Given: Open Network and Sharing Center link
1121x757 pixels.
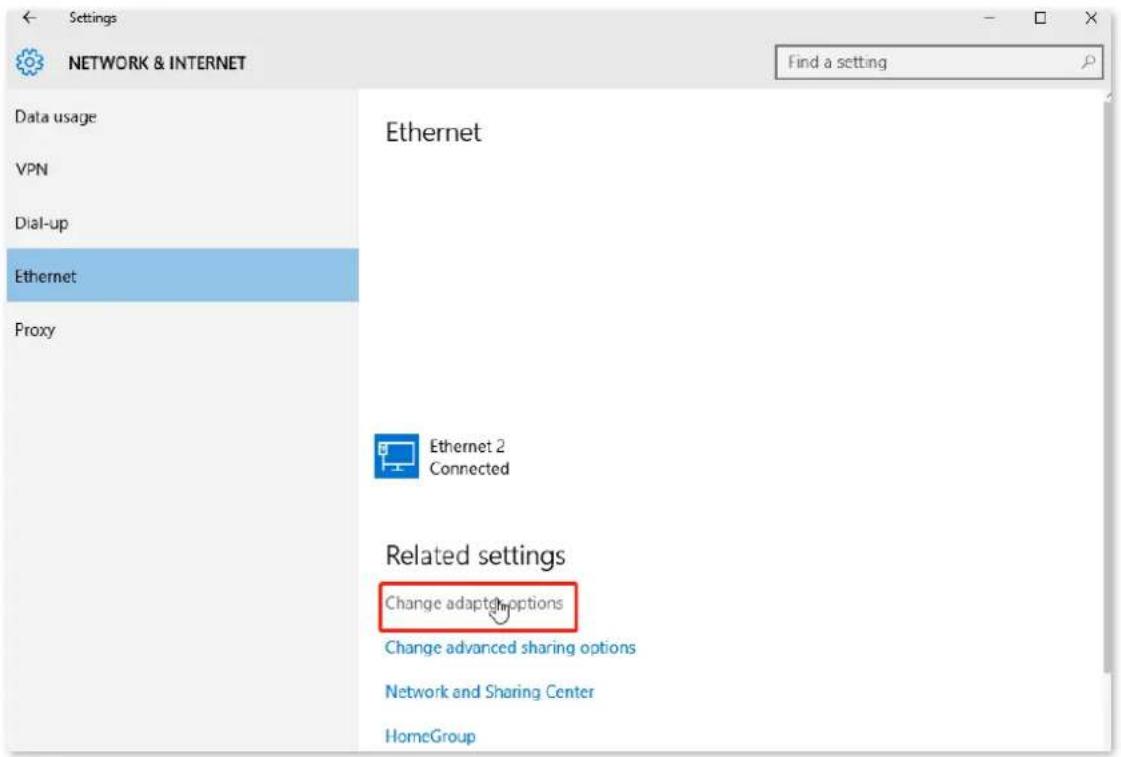Looking at the screenshot, I should pyautogui.click(x=489, y=692).
